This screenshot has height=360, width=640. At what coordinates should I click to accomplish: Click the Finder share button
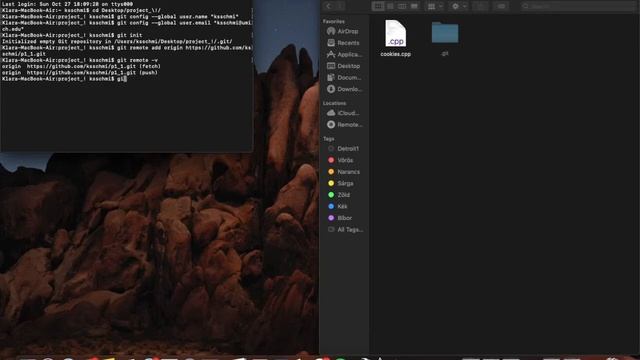pos(481,6)
